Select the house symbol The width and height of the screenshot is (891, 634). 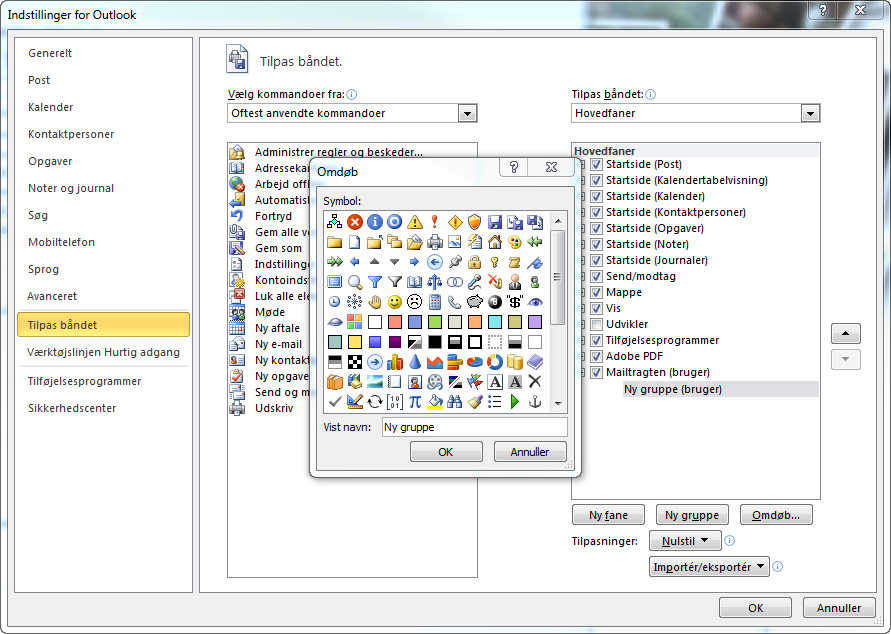click(495, 241)
